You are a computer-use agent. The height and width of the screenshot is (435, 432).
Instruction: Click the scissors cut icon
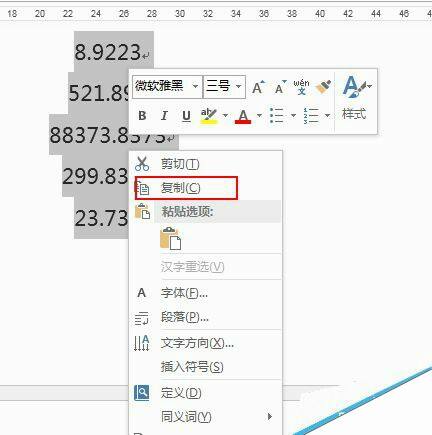pos(142,164)
